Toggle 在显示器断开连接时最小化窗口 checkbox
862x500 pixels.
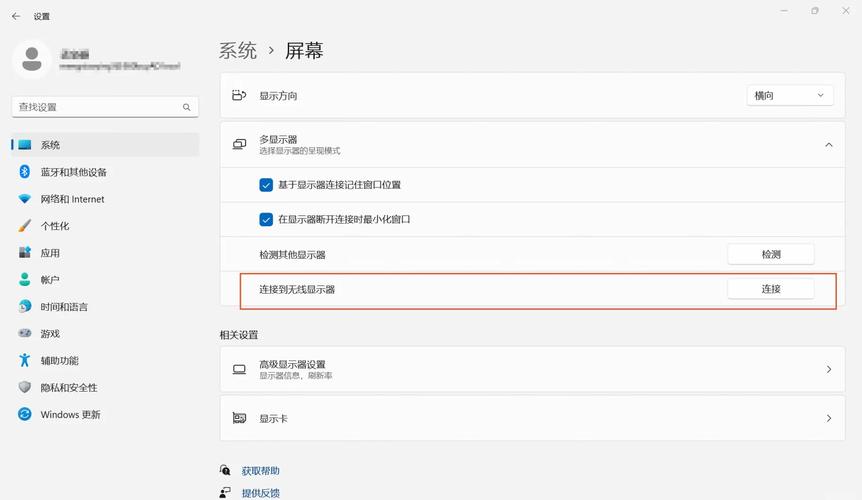pos(266,219)
